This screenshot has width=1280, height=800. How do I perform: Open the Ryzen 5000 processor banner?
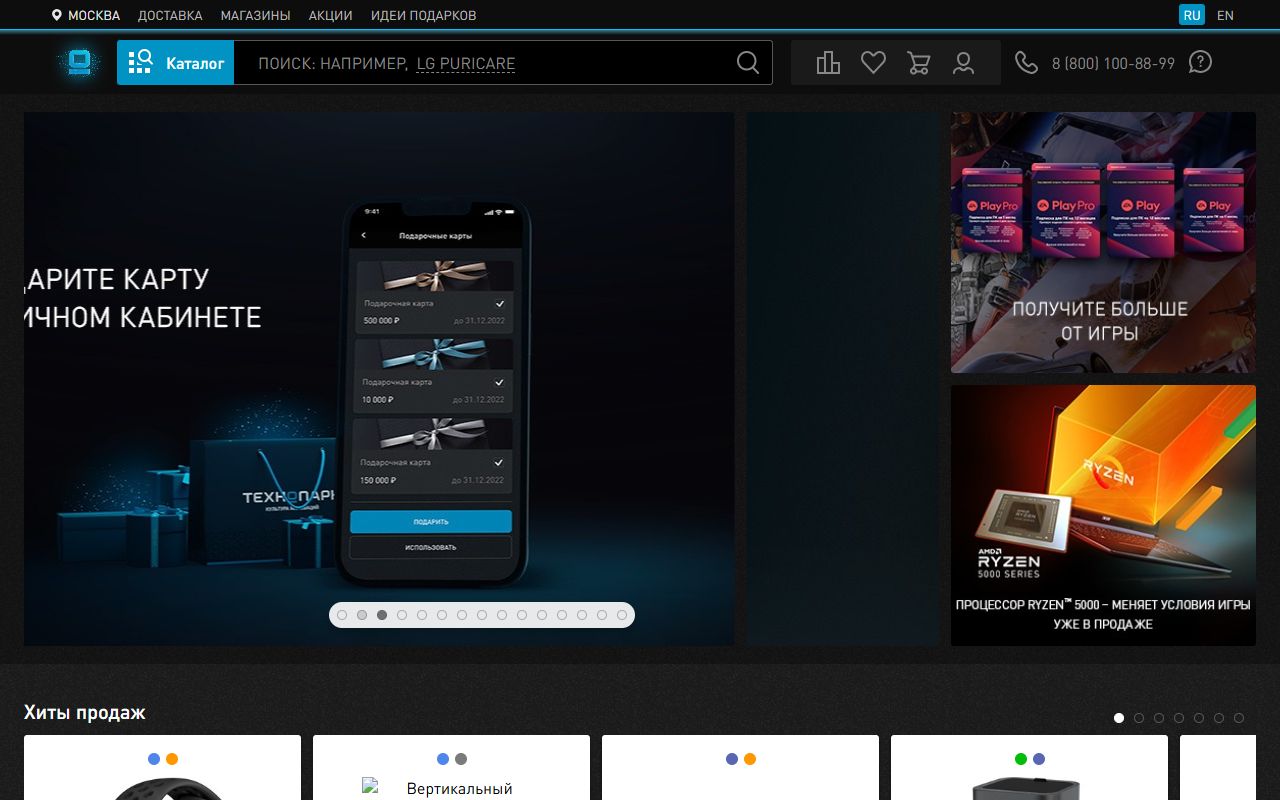coord(1103,515)
